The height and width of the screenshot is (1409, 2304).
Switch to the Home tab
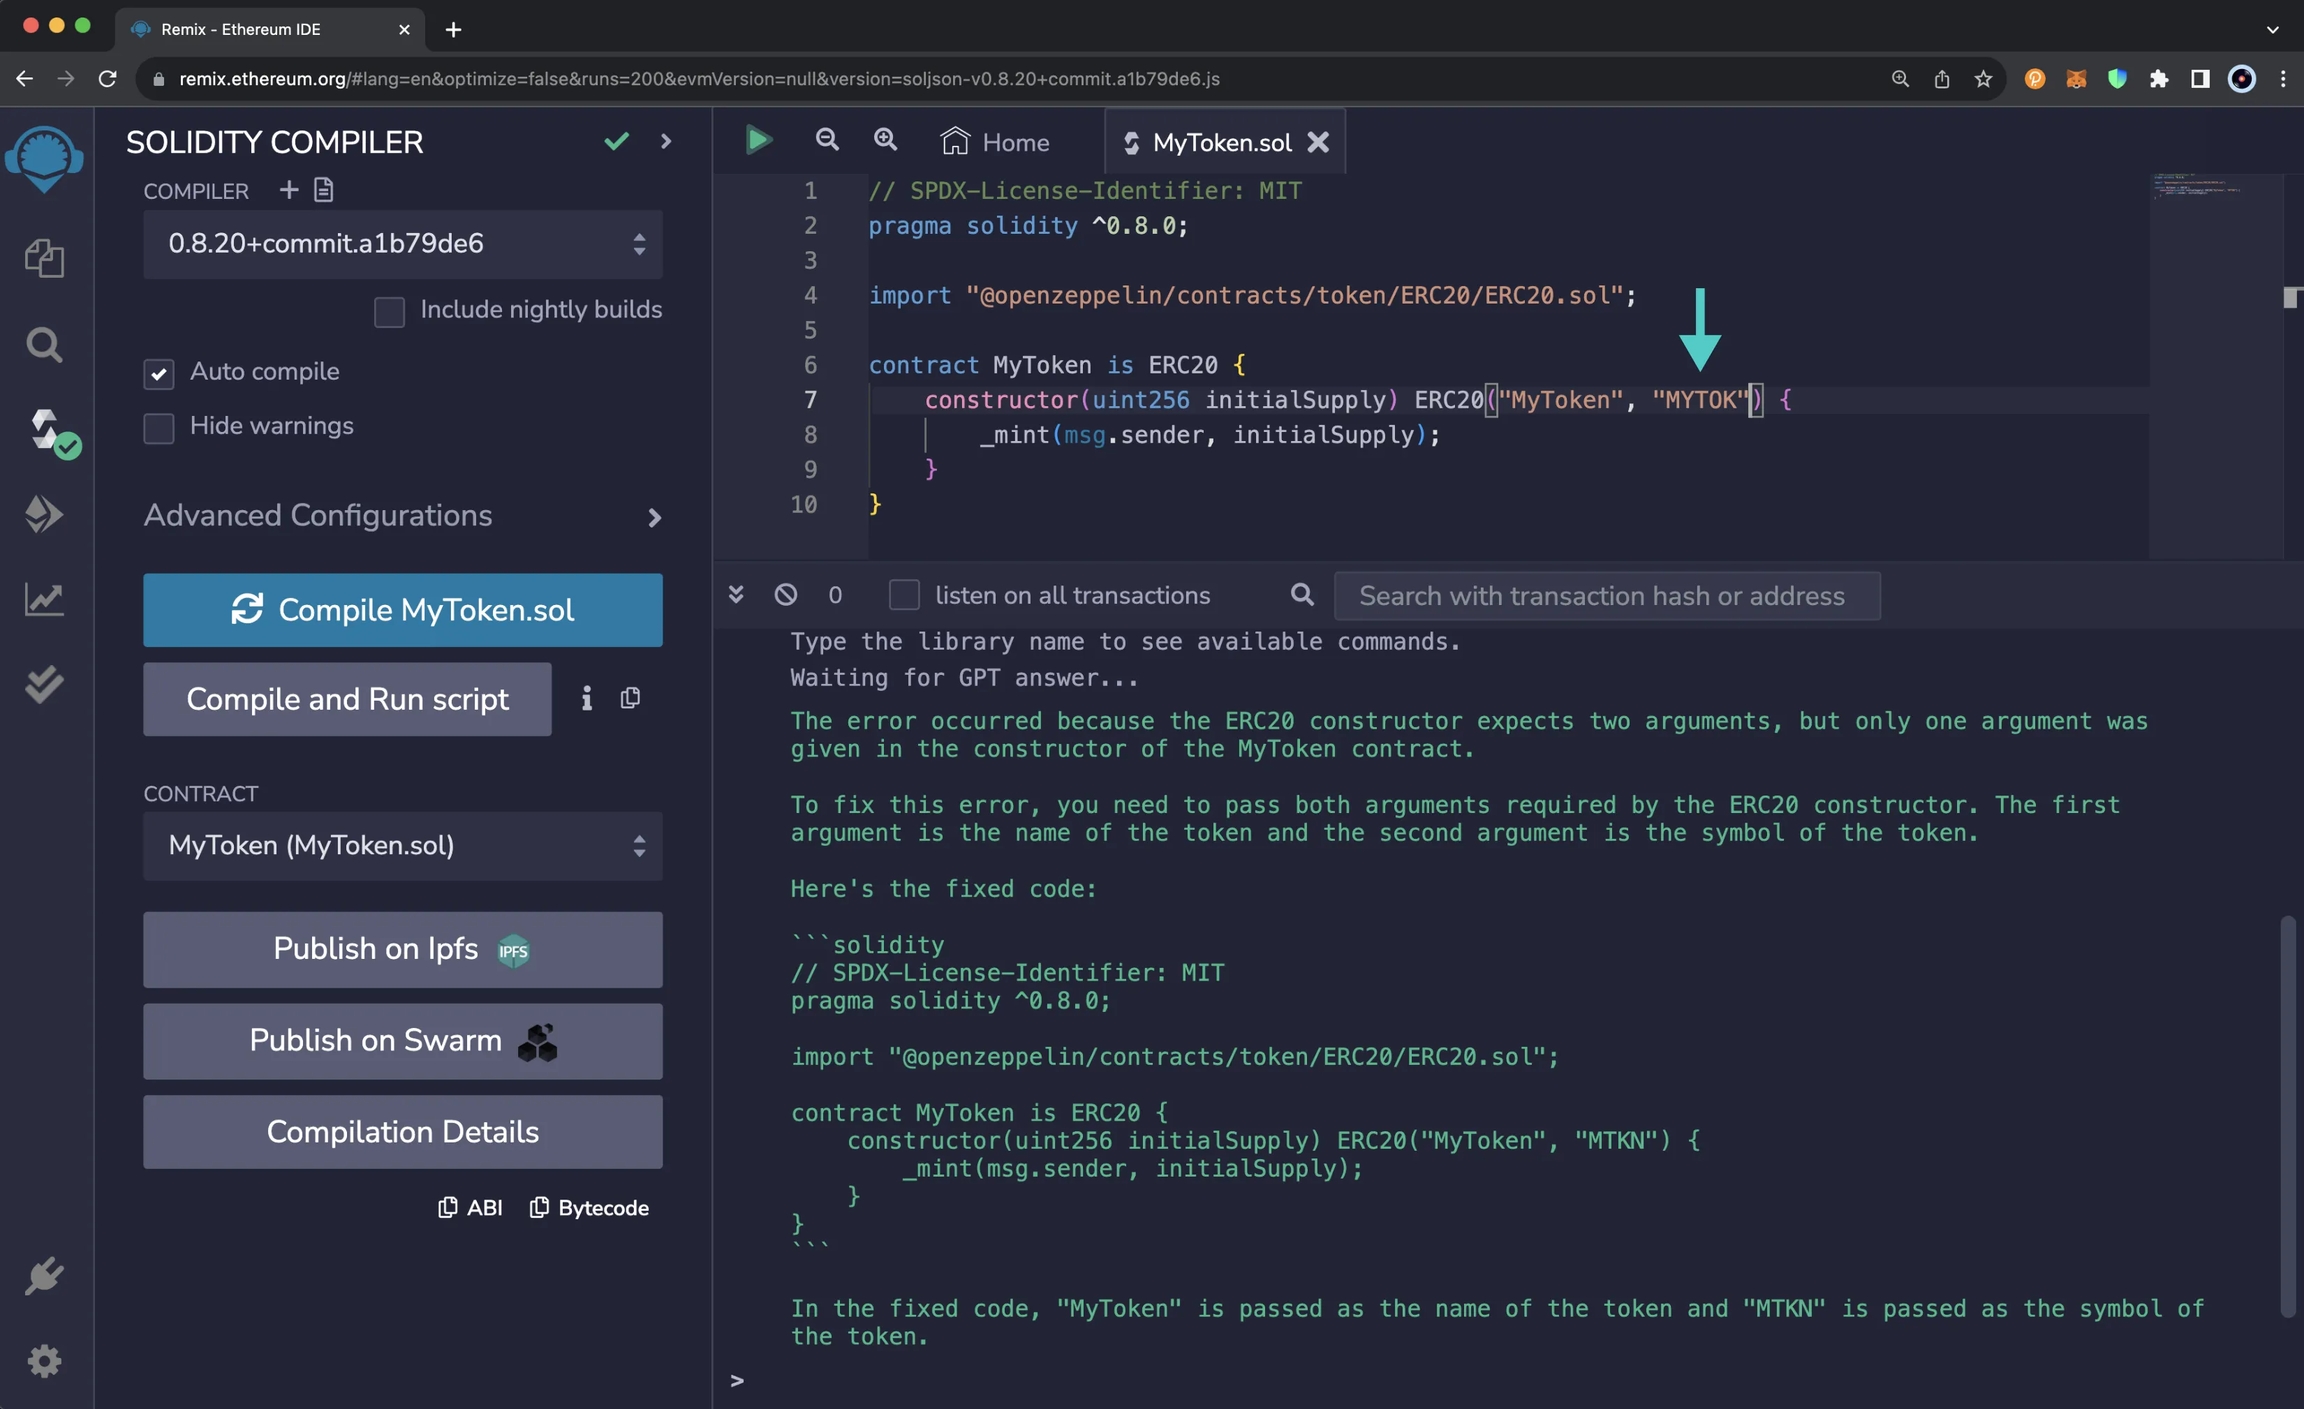tap(996, 142)
